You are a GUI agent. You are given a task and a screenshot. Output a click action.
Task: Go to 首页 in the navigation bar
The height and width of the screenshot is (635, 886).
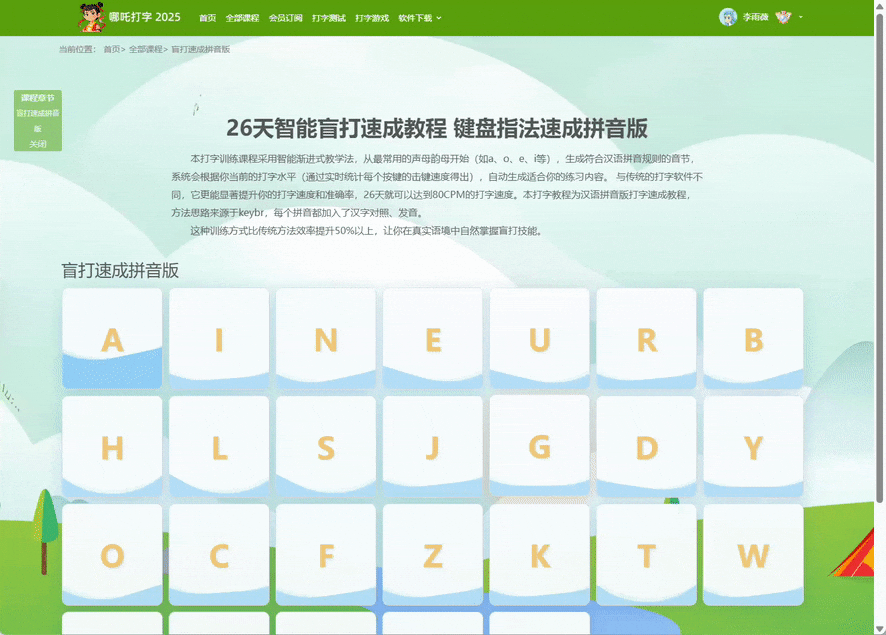[x=207, y=18]
